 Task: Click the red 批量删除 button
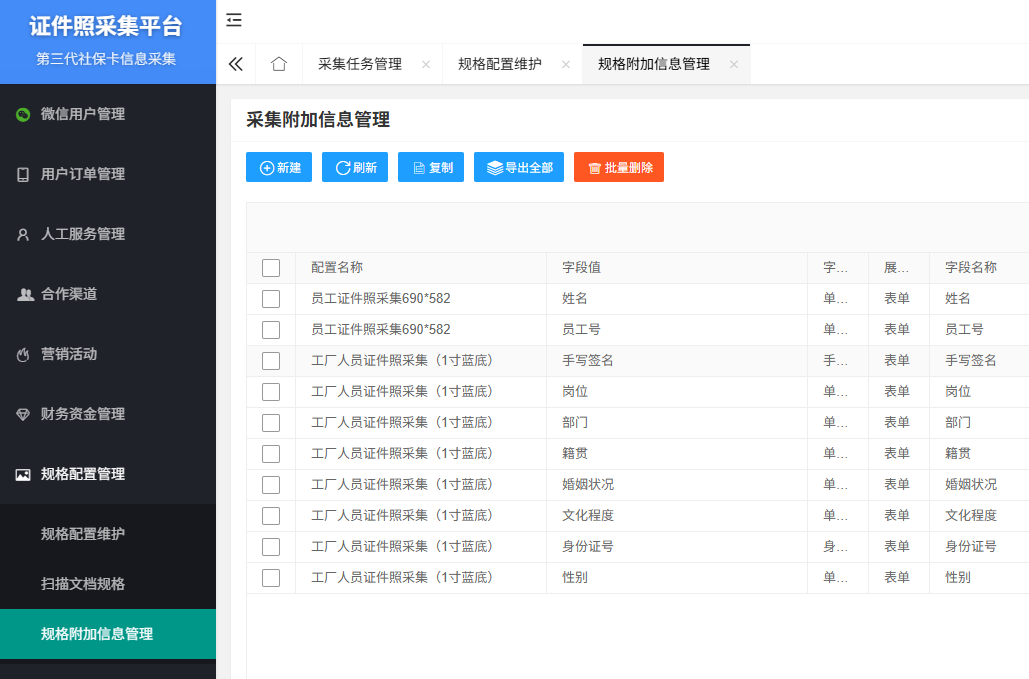(x=619, y=168)
